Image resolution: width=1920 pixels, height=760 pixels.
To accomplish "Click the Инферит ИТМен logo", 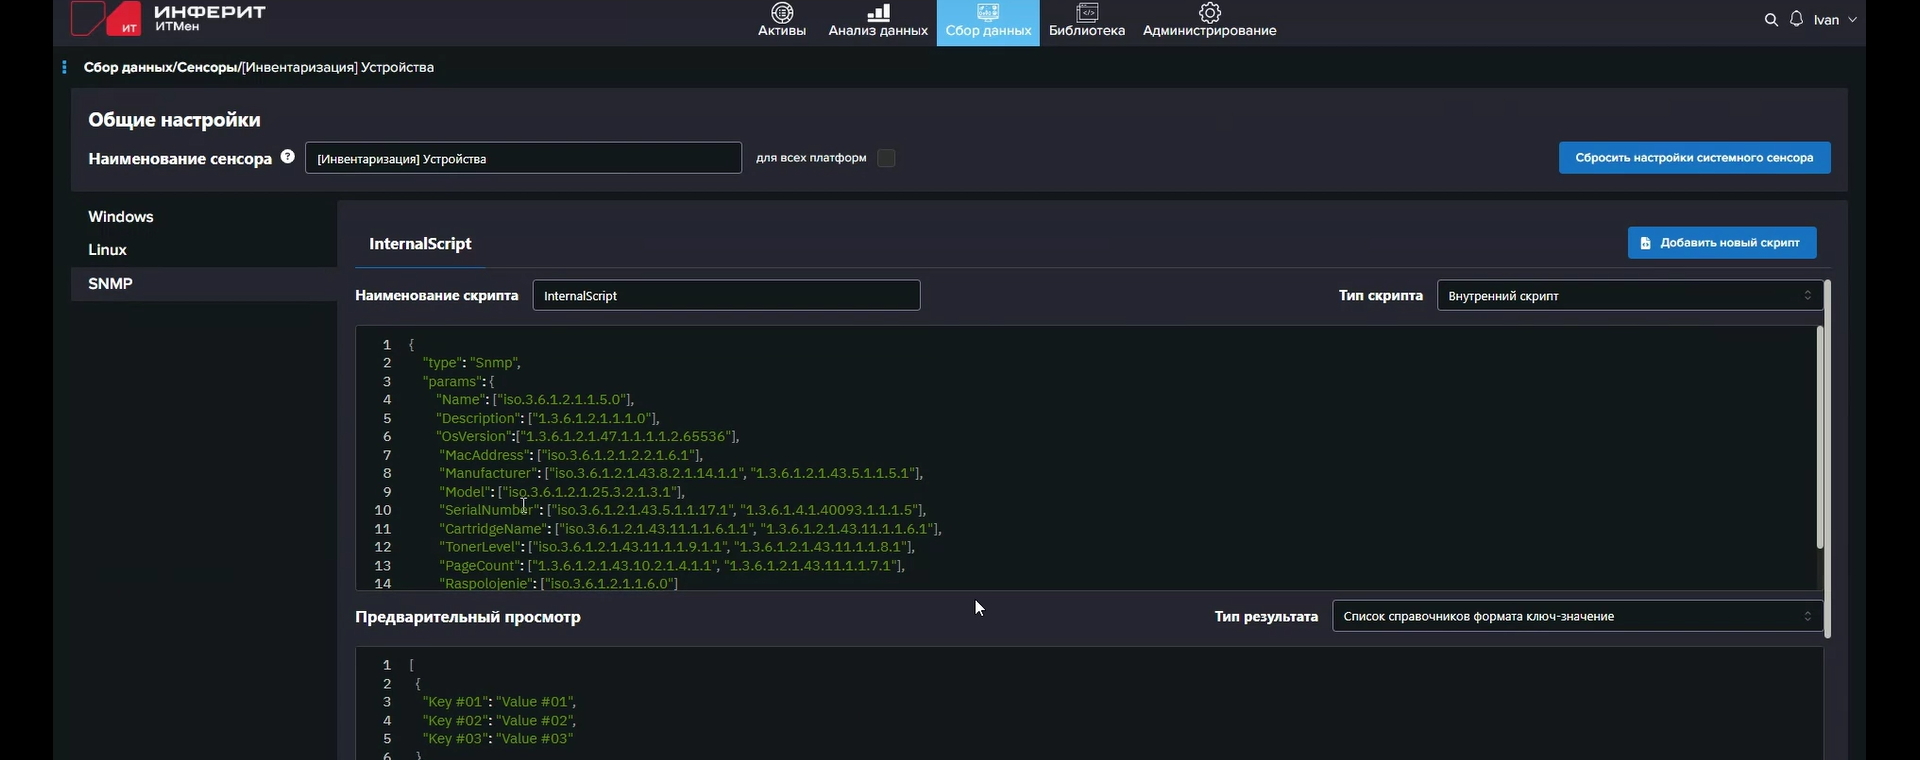I will 168,18.
